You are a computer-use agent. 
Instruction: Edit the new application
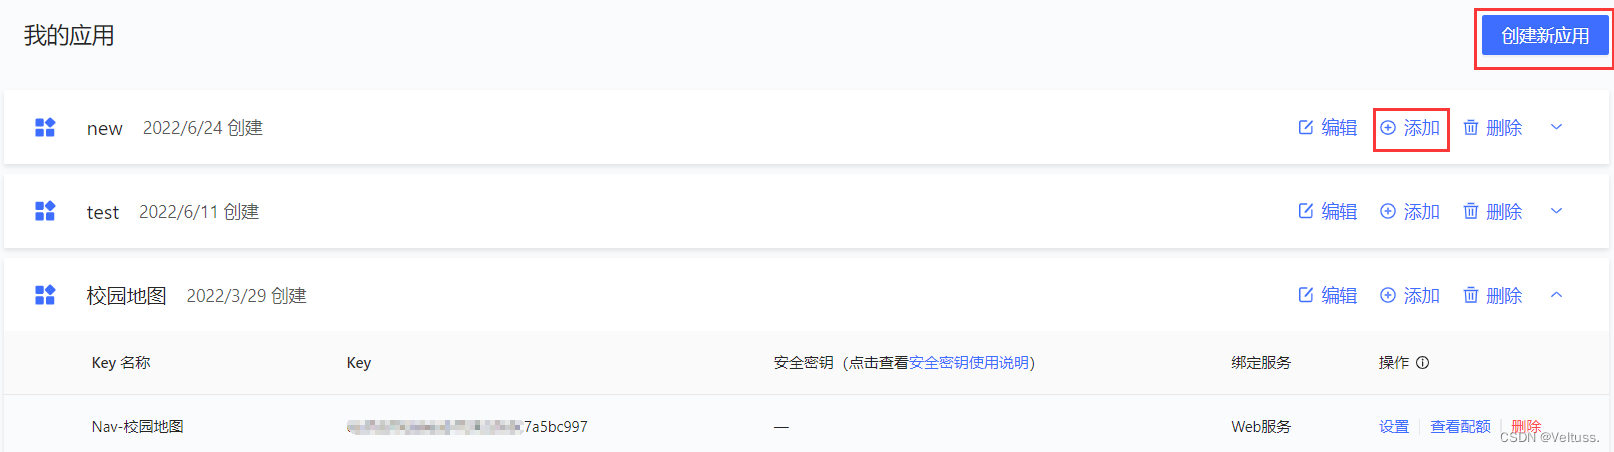pos(1327,127)
